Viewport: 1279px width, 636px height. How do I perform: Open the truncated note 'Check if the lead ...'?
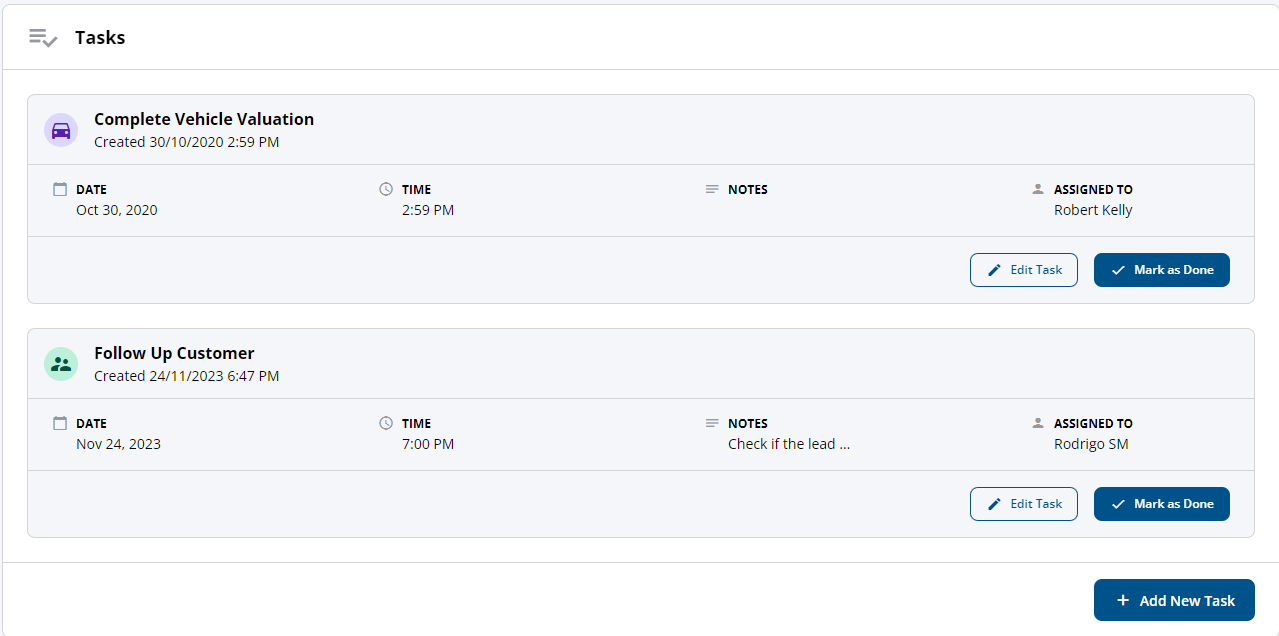coord(789,444)
